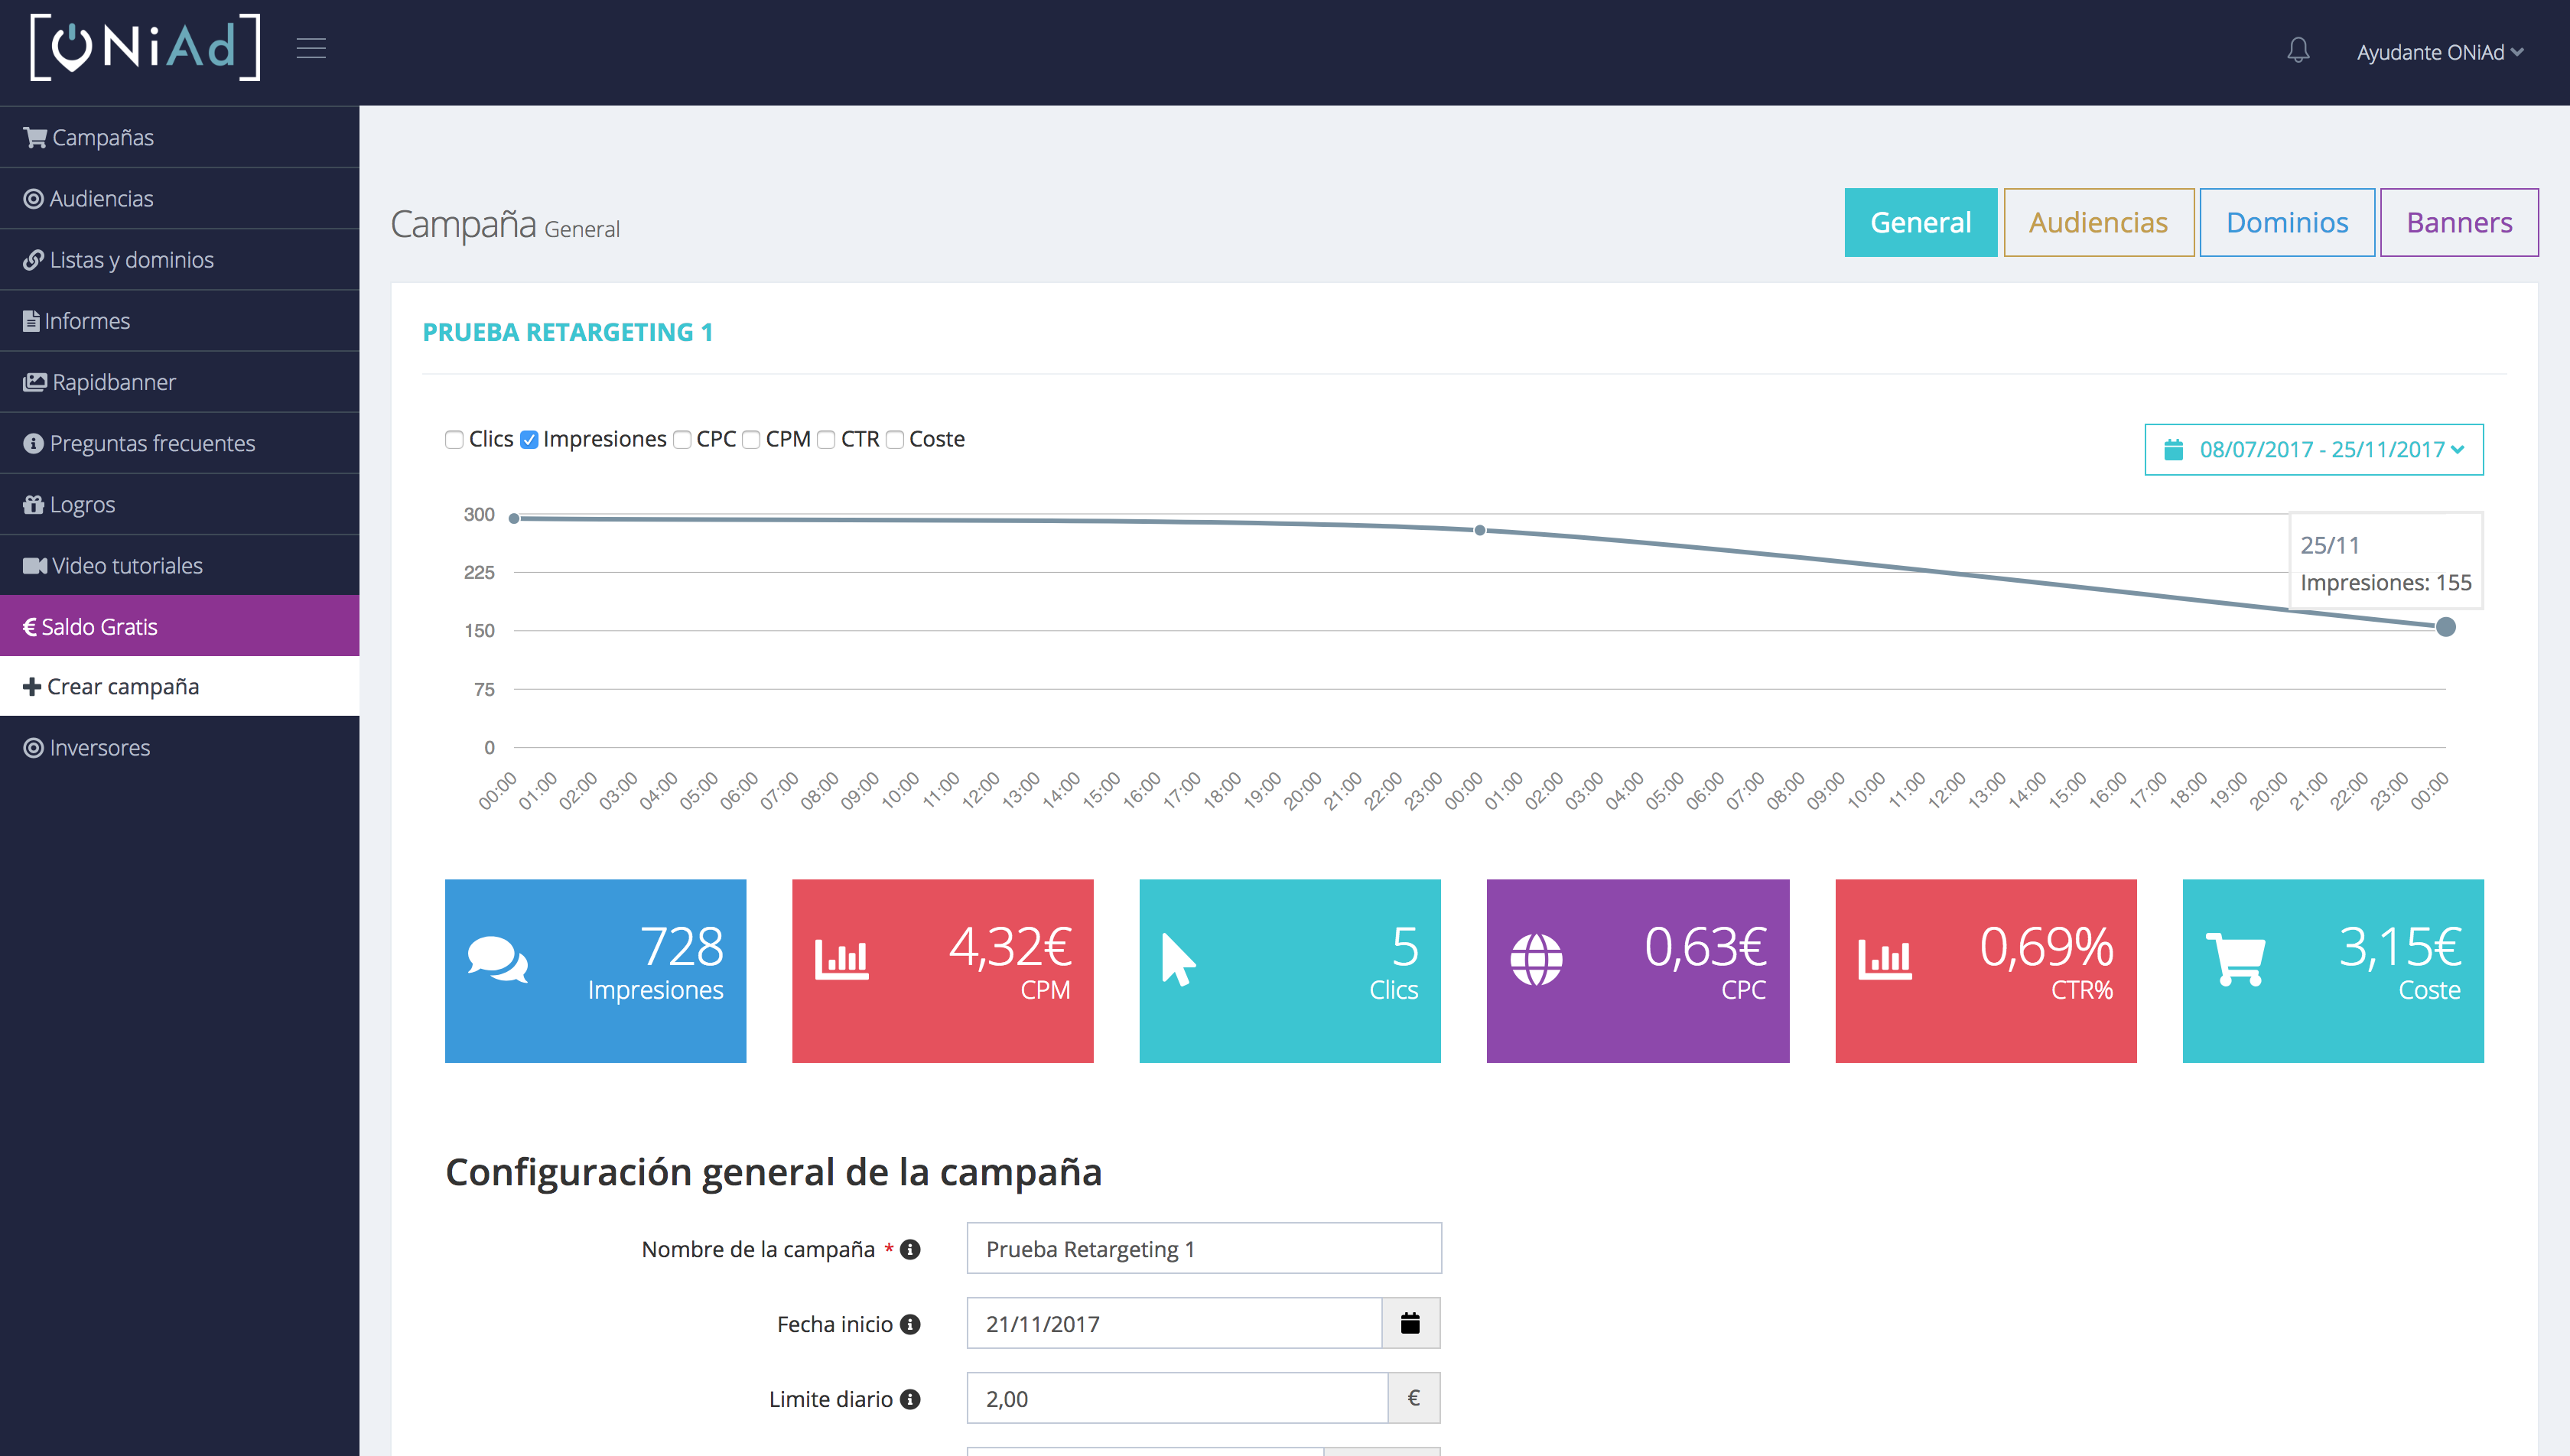Open Campañas in the sidebar
The image size is (2570, 1456).
pos(180,137)
